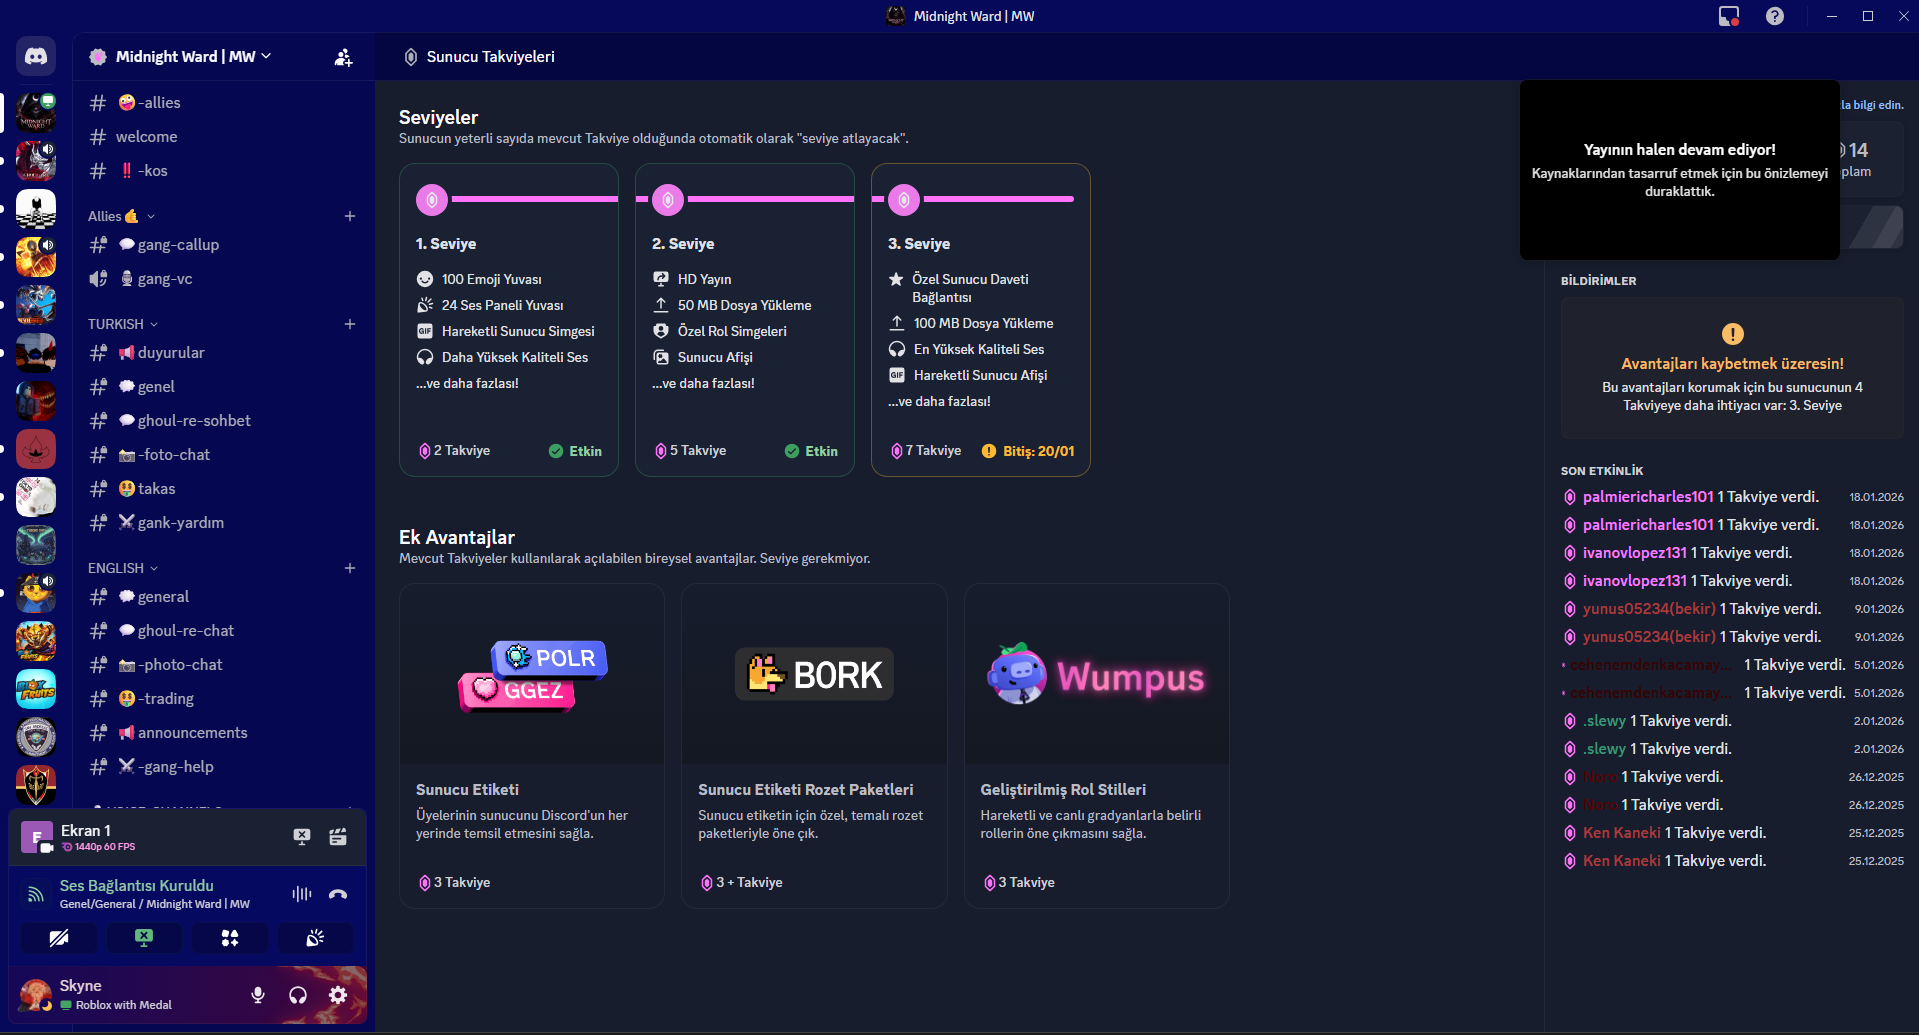Click the clapperboard icon next to Ekran 1
The height and width of the screenshot is (1035, 1919).
[x=338, y=837]
